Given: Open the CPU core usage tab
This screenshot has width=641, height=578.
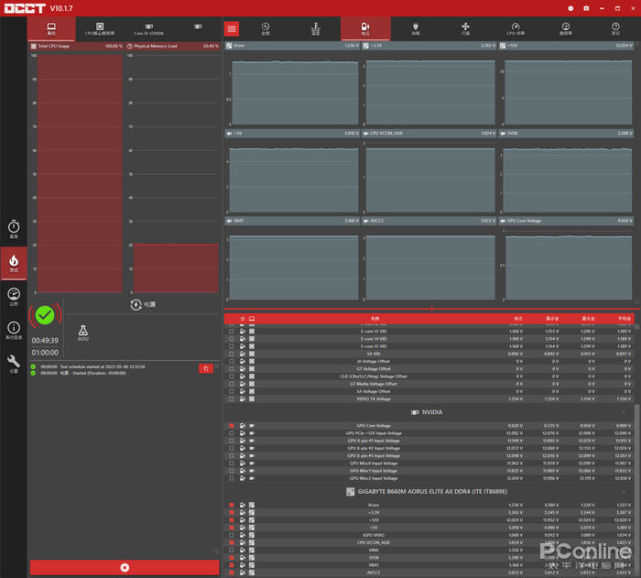Looking at the screenshot, I should [100, 29].
